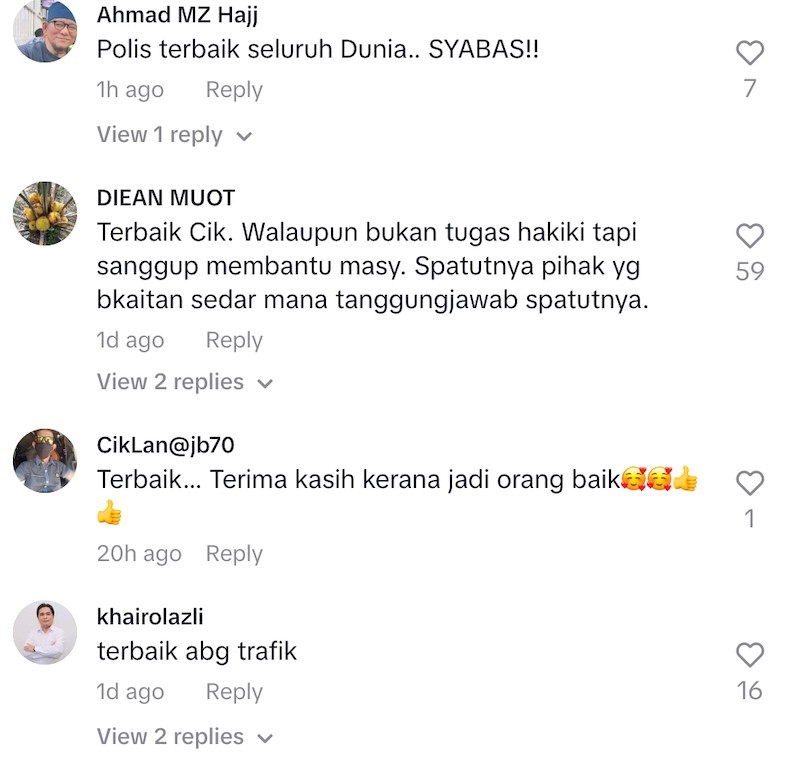
Task: Open the username khairolazli
Action: [150, 616]
